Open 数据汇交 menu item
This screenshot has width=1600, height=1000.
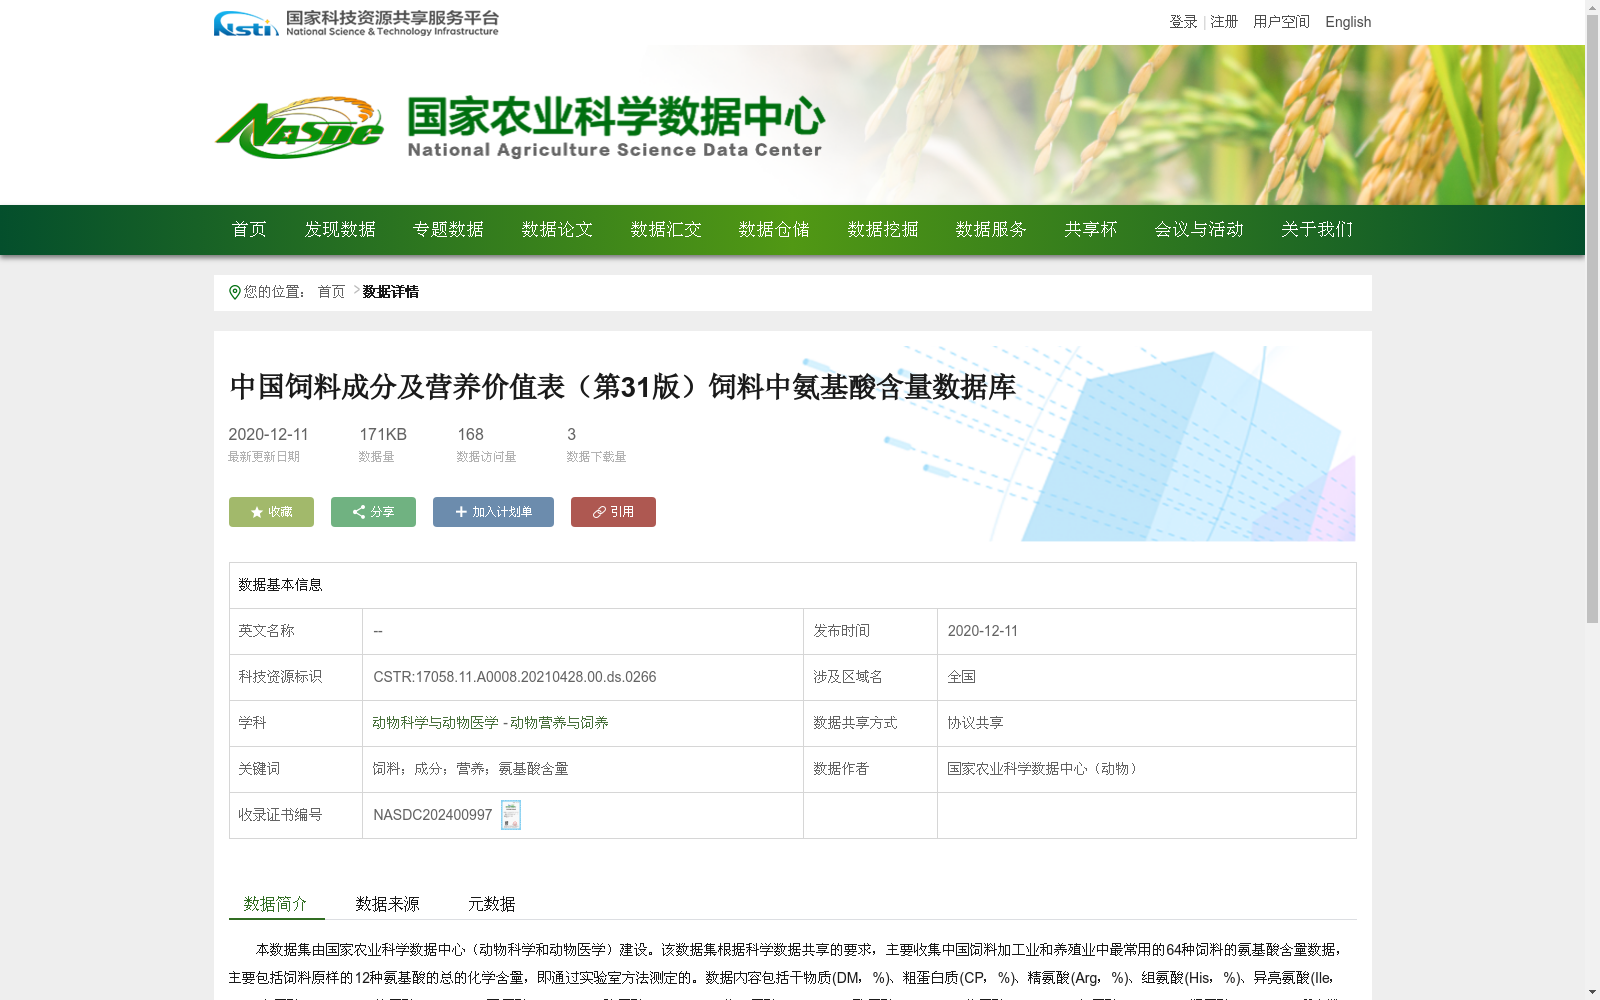pos(666,230)
